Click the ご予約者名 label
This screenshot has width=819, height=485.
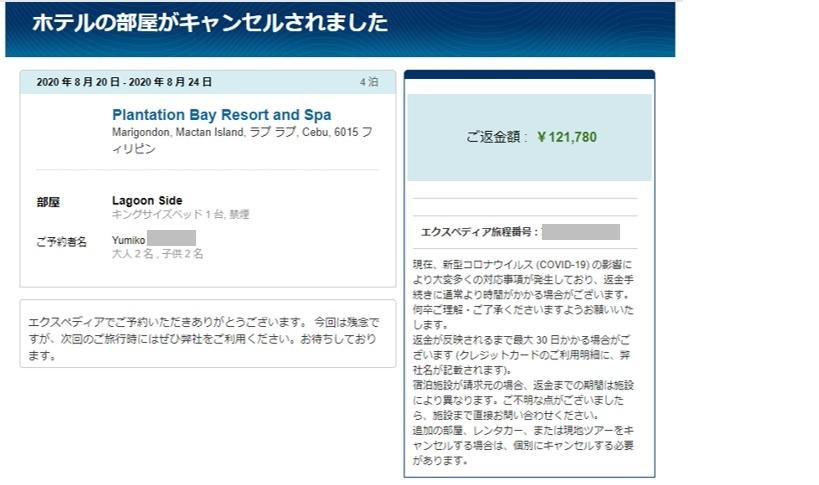(x=62, y=242)
